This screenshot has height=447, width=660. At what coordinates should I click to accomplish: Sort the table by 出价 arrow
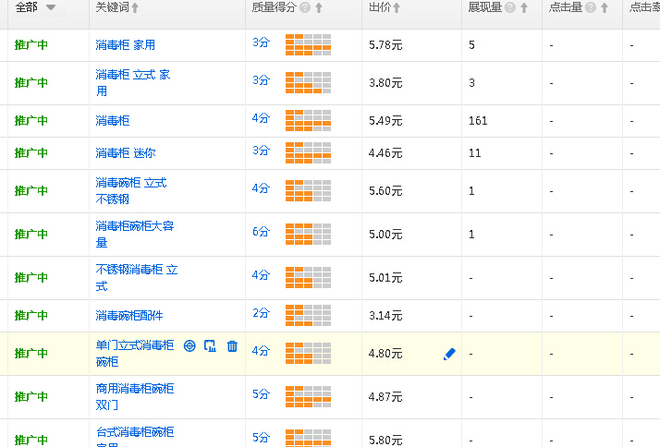point(397,8)
